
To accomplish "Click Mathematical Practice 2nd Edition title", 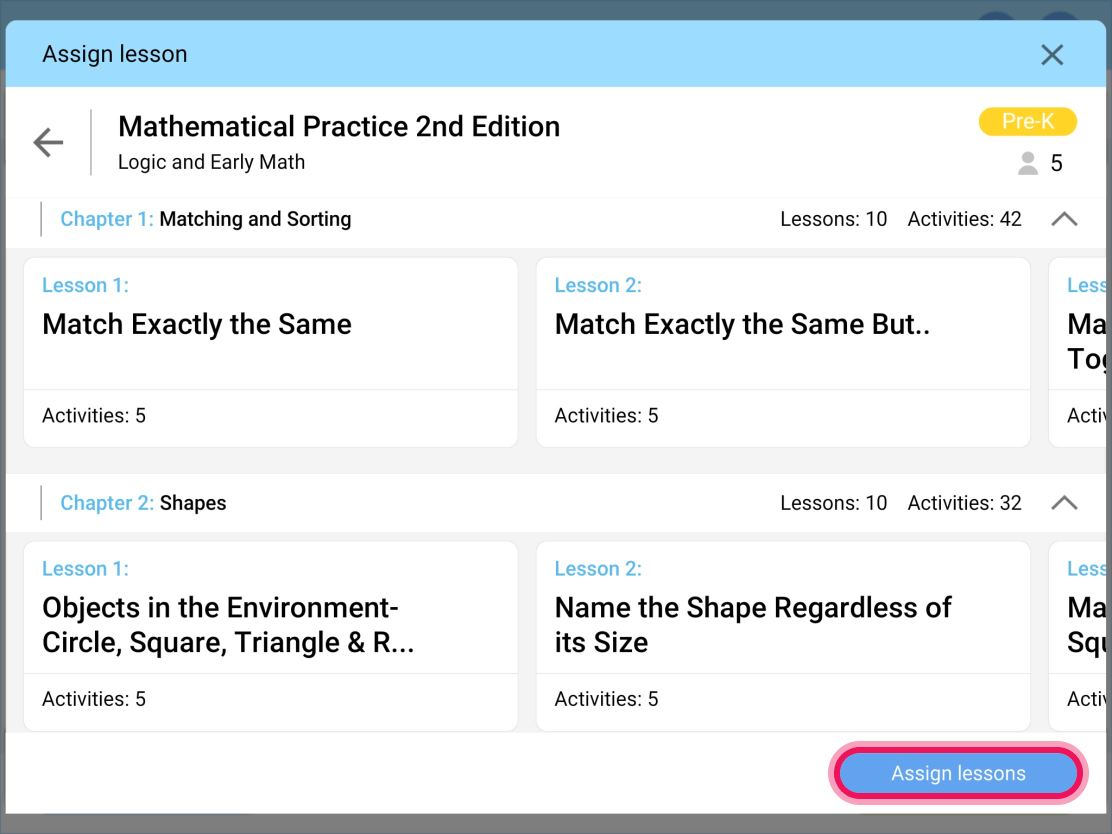I will click(339, 126).
